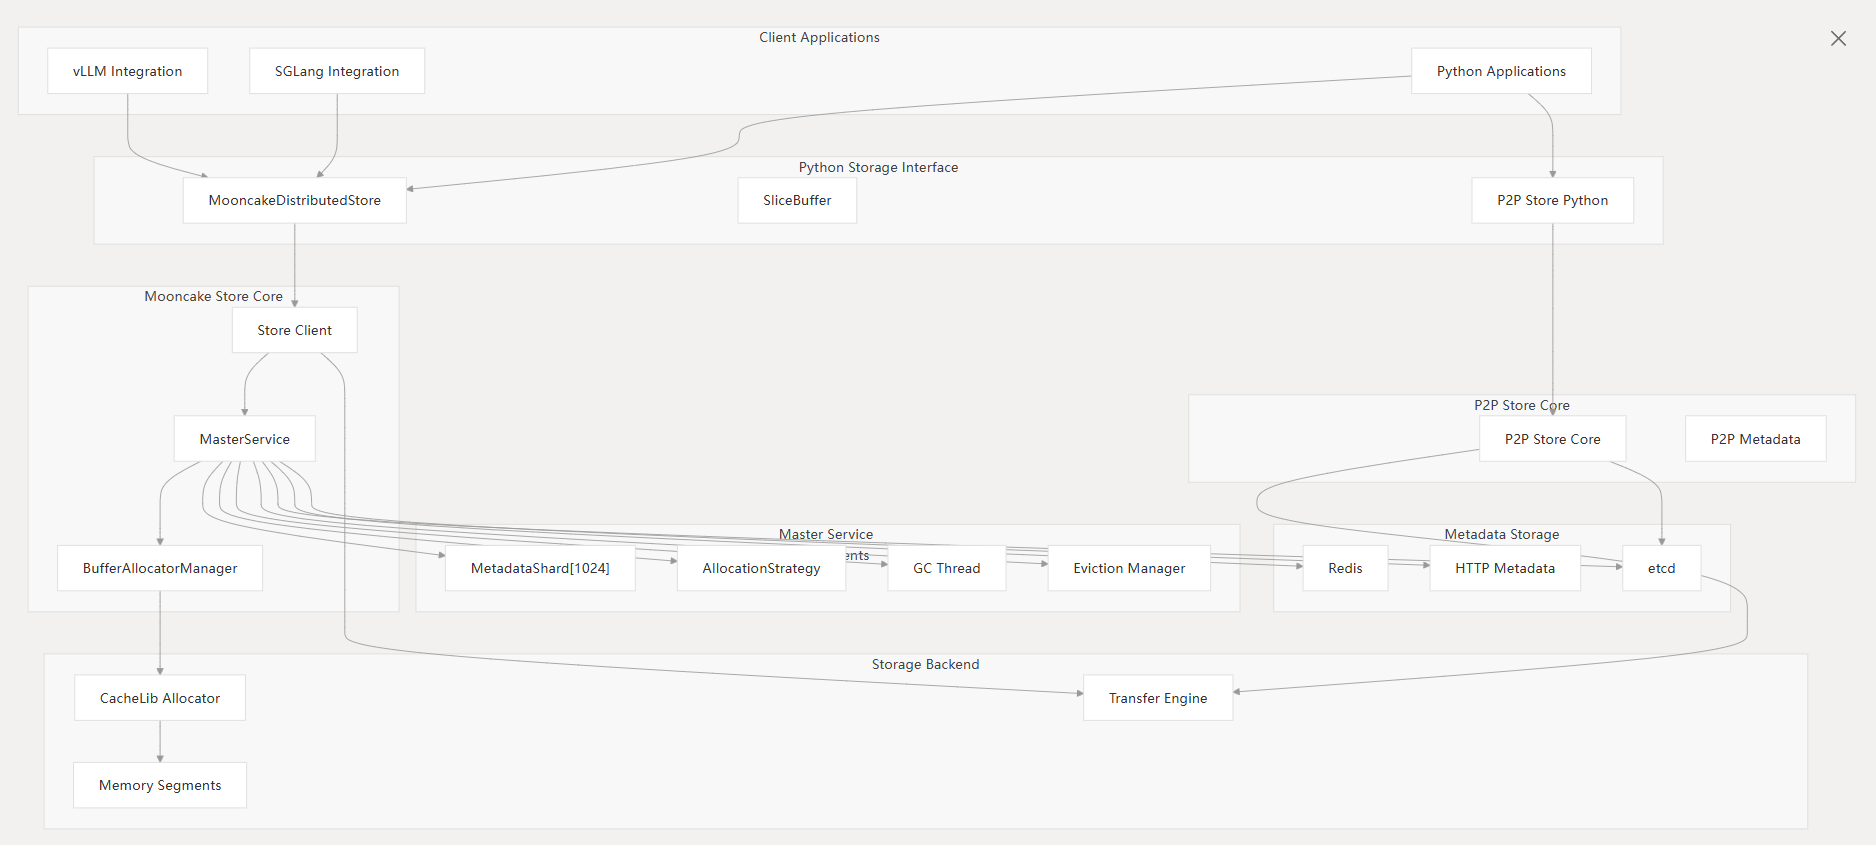Select the P2P Metadata node

coord(1756,439)
